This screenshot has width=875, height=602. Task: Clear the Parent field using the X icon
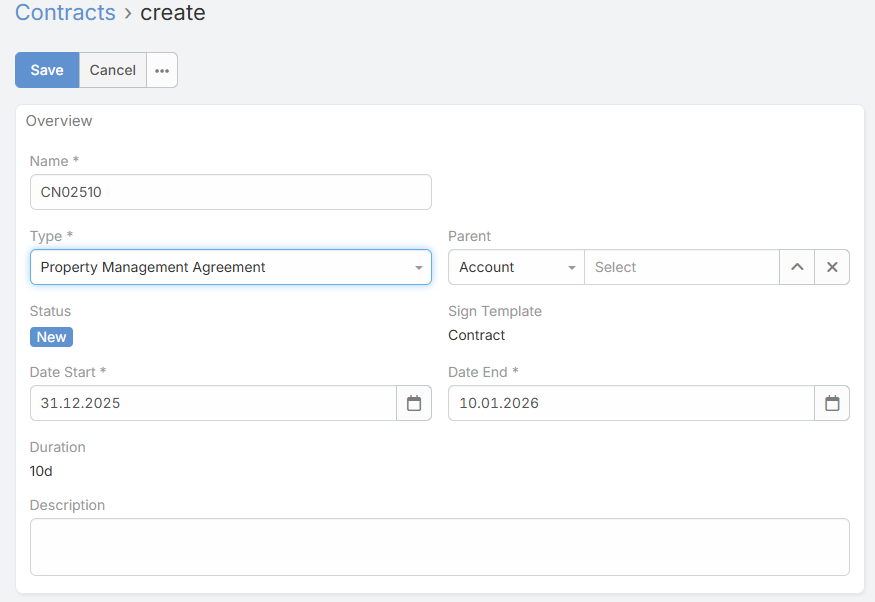coord(832,267)
